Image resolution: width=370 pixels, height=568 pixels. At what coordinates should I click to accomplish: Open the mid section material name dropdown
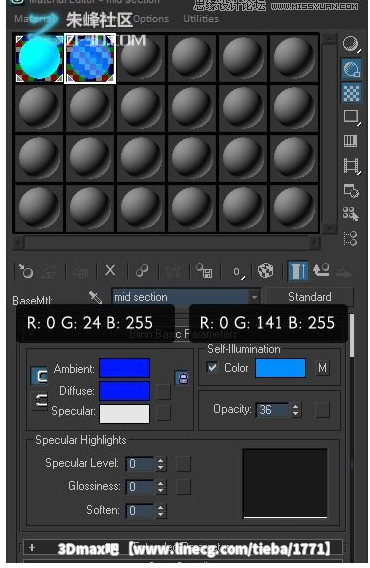click(255, 297)
